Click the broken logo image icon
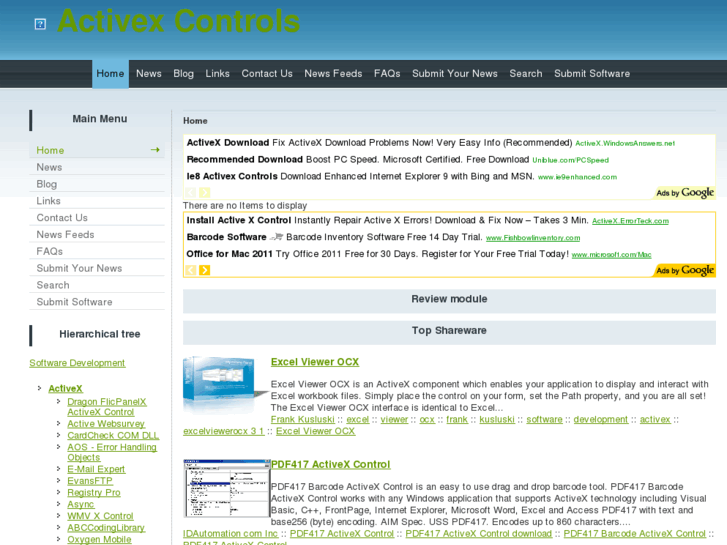The image size is (727, 545). (x=40, y=24)
